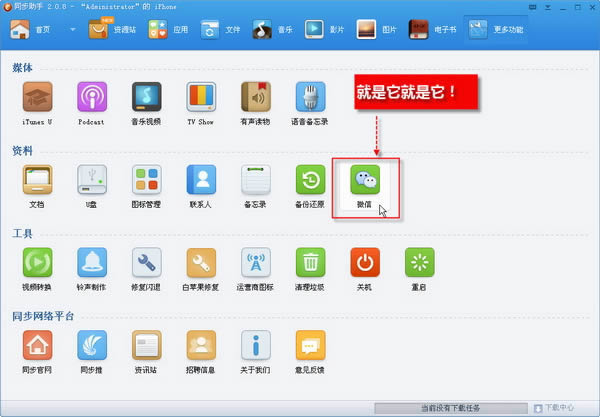Open the 微信 (WeChat) icon
This screenshot has height=417, width=600.
click(364, 181)
